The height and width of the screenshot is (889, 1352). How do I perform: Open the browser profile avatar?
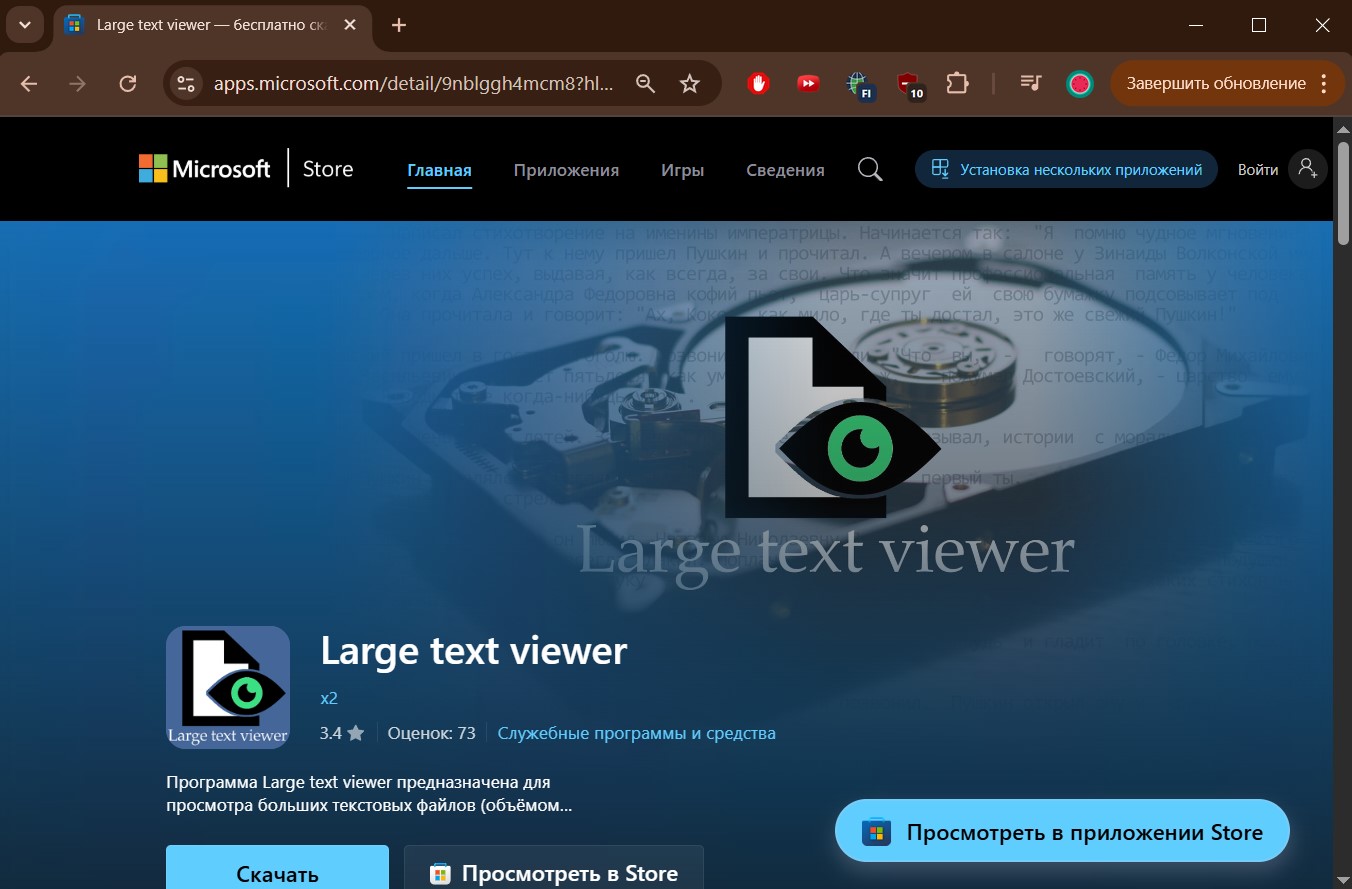click(x=1079, y=84)
